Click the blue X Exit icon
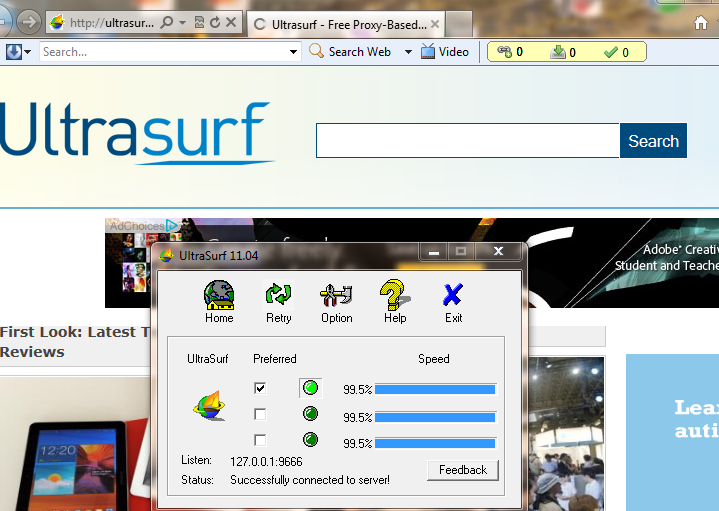The image size is (719, 511). tap(453, 294)
